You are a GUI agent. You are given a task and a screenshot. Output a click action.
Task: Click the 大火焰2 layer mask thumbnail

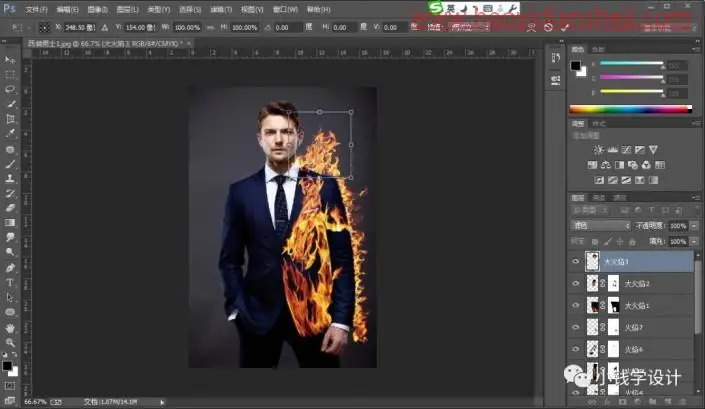(613, 284)
